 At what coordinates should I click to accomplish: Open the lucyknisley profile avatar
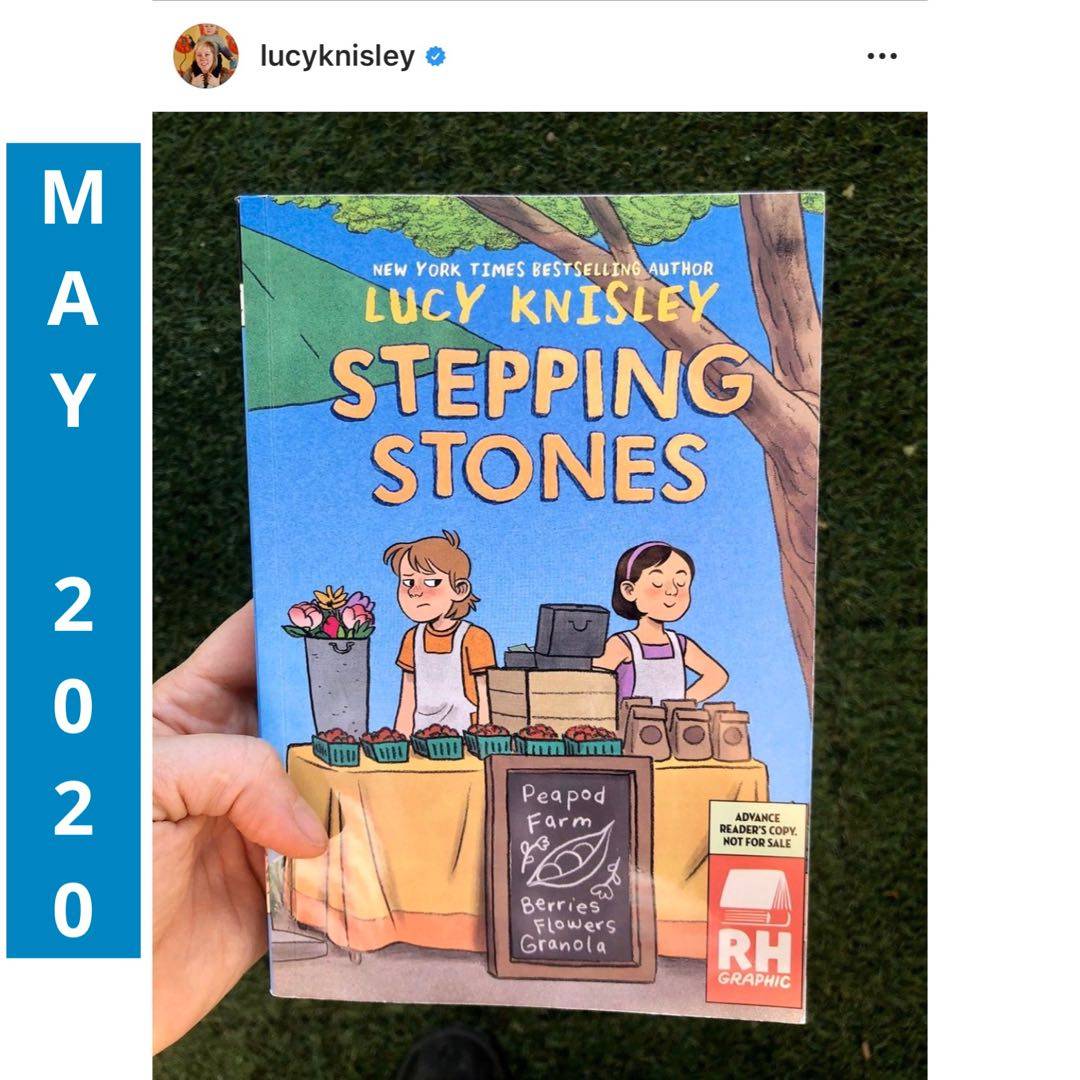pyautogui.click(x=205, y=56)
